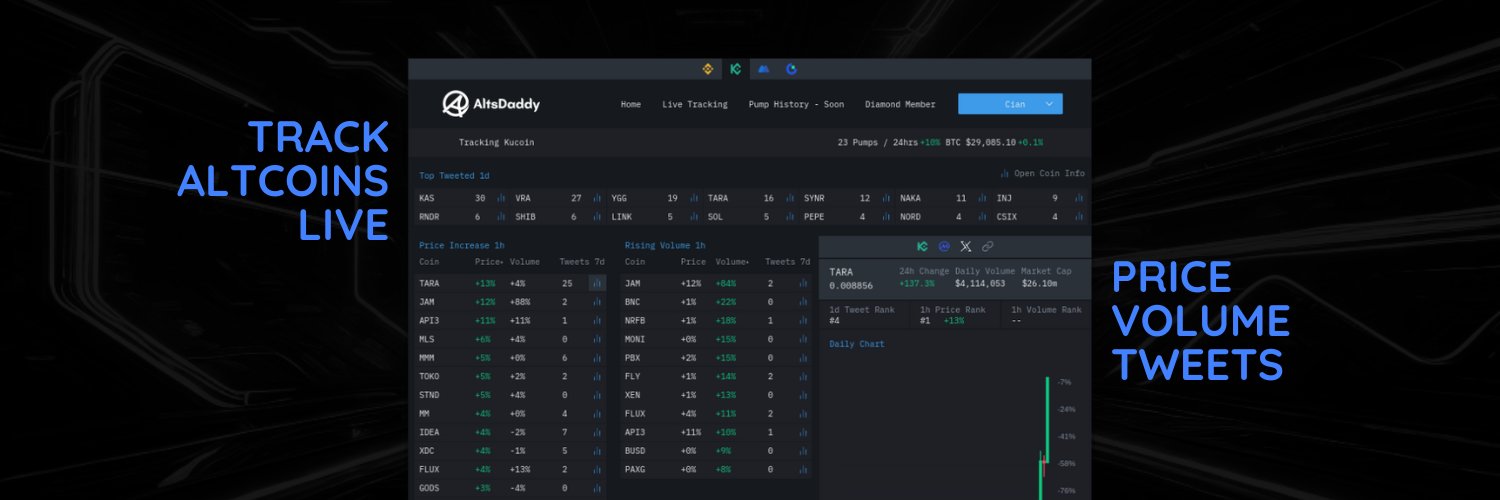Image resolution: width=1500 pixels, height=500 pixels.
Task: Click the Tracking Kucoin label
Action: click(496, 142)
